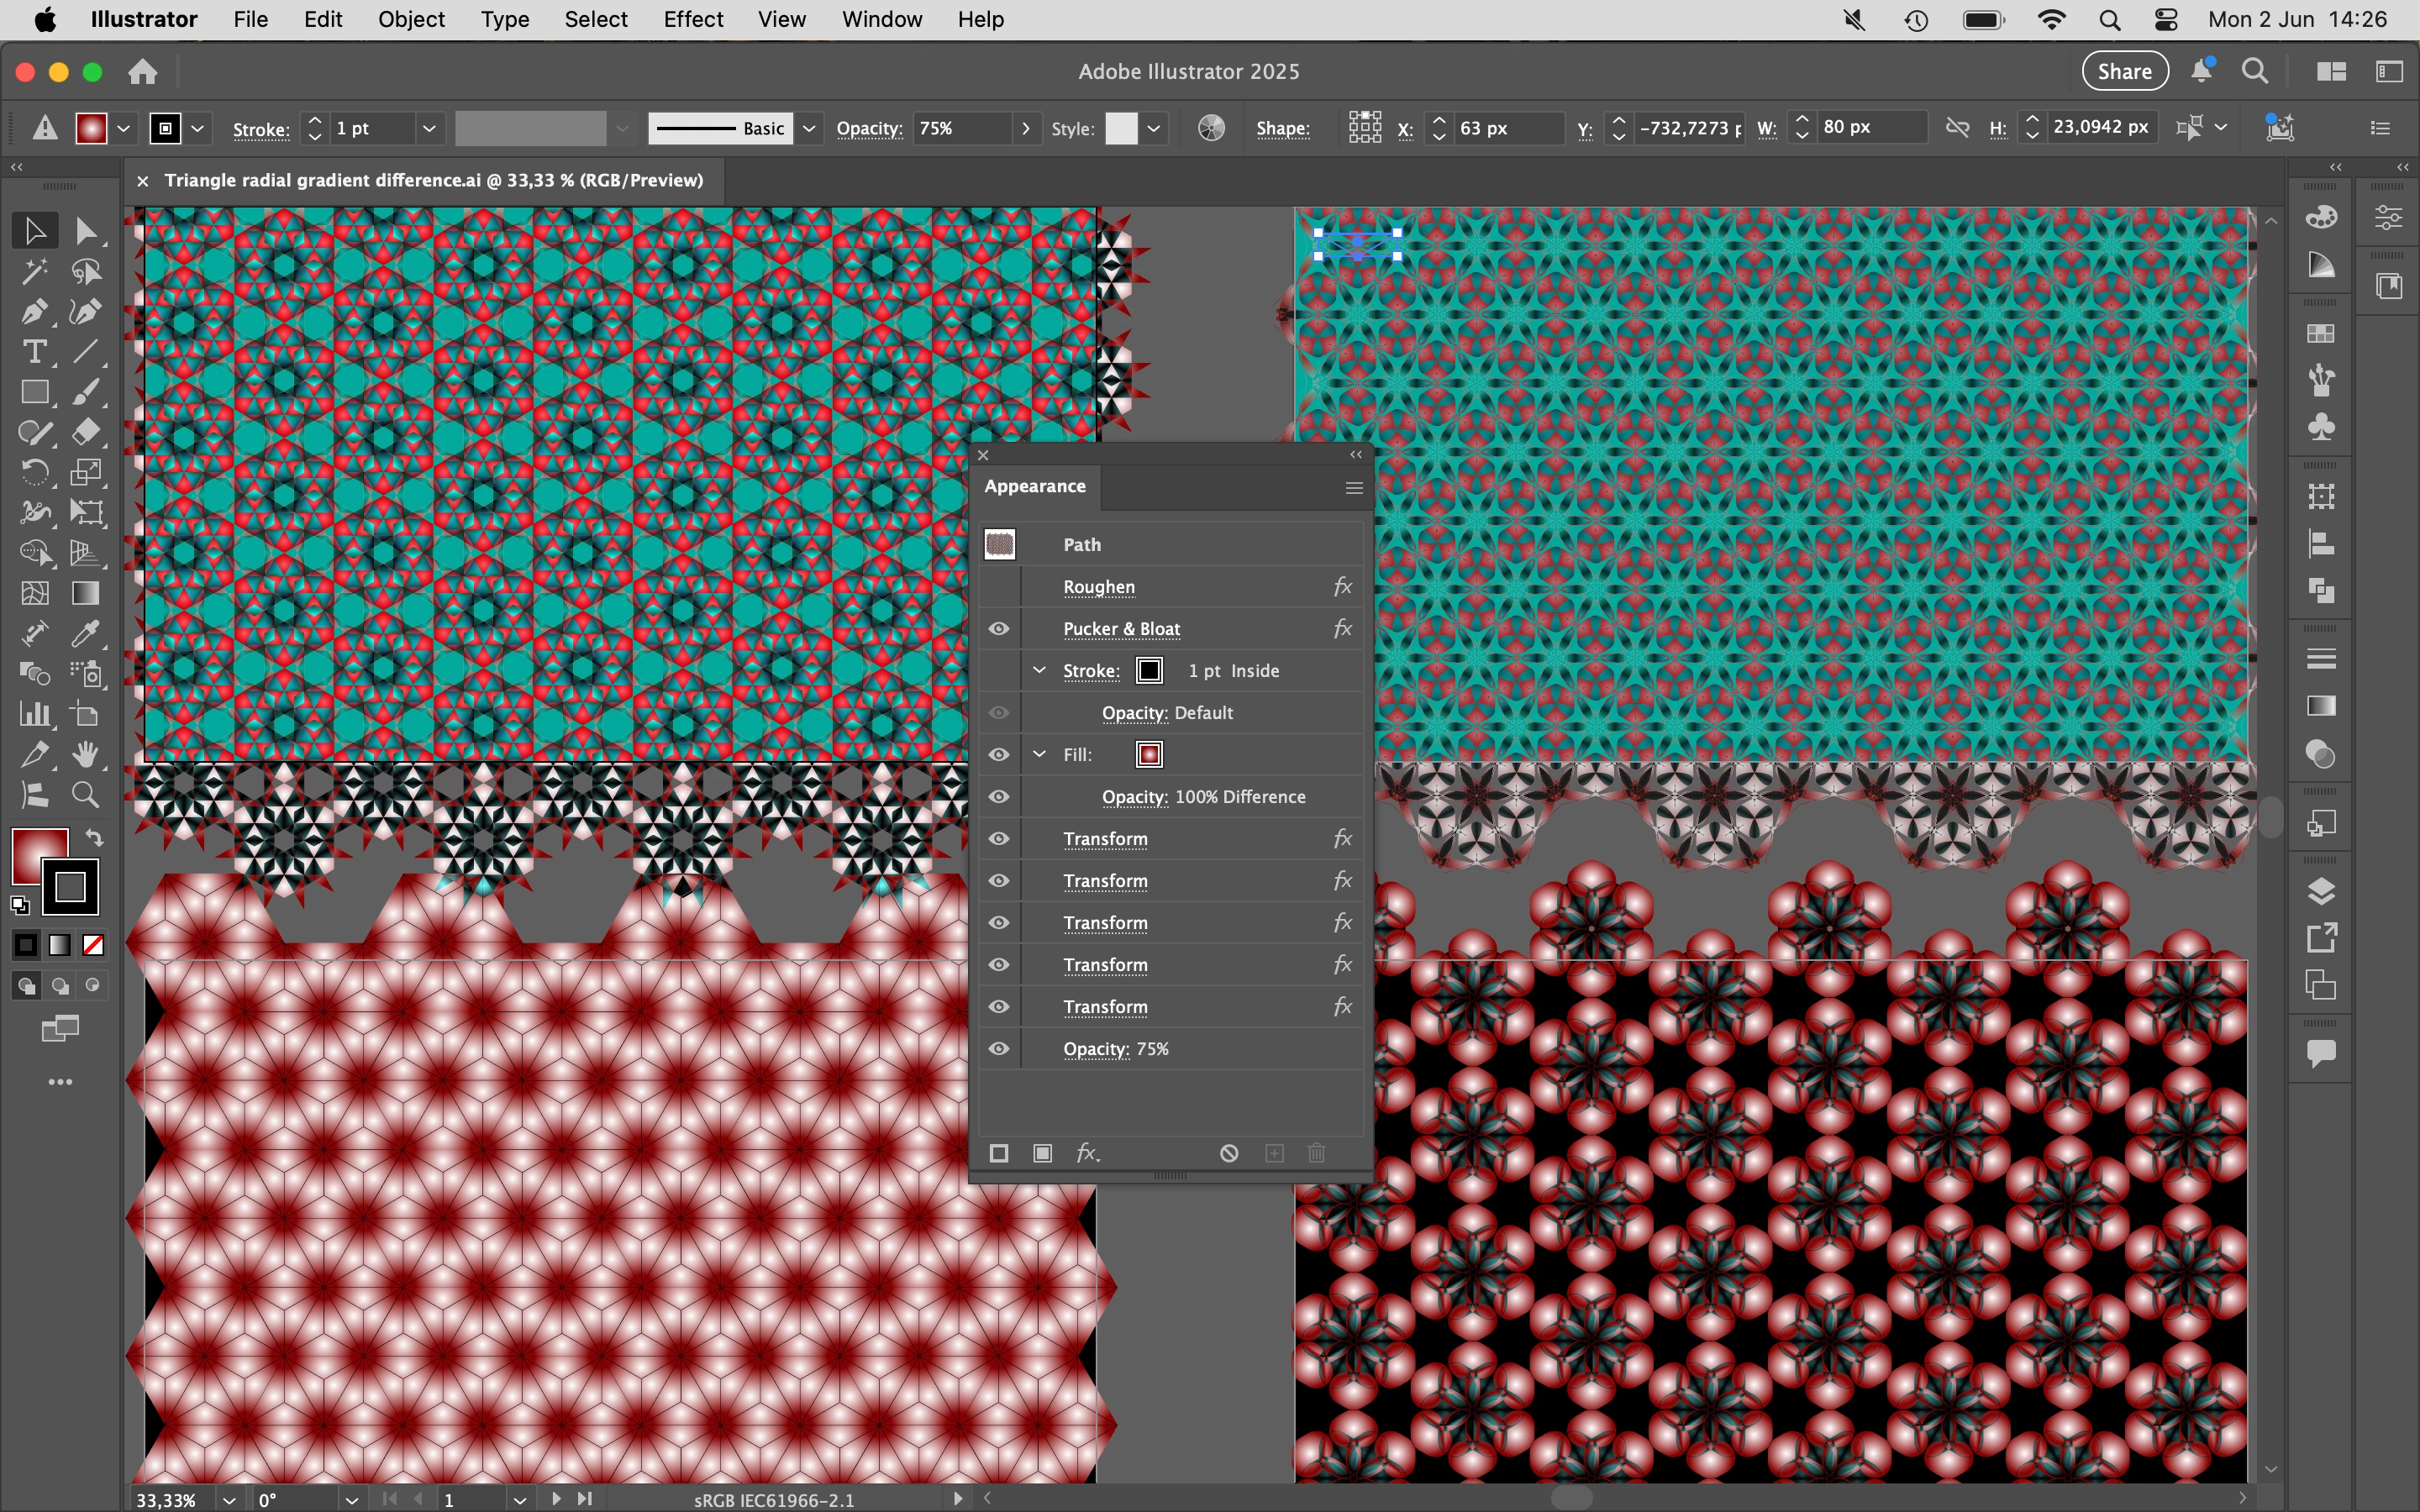The image size is (2420, 1512).
Task: Click the Fill gradient swatch in Appearance
Action: point(1149,754)
